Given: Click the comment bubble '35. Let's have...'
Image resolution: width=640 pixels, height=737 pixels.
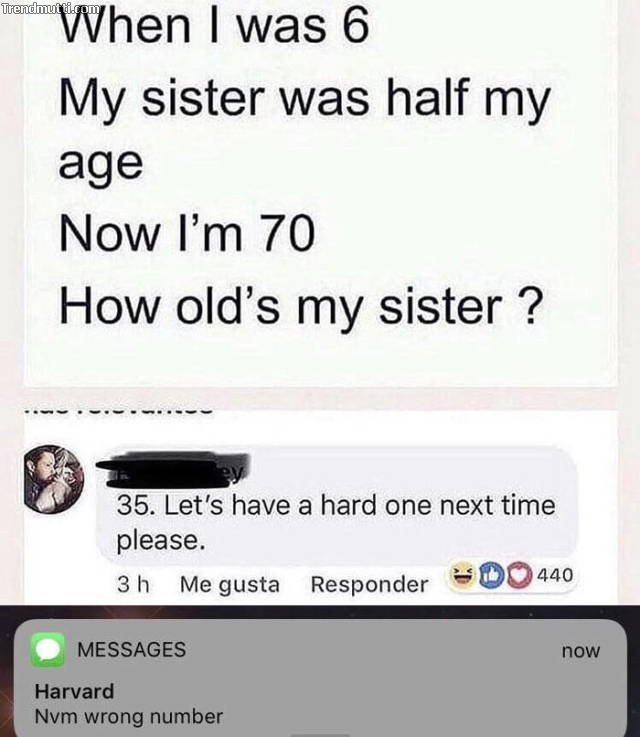Looking at the screenshot, I should 336,506.
